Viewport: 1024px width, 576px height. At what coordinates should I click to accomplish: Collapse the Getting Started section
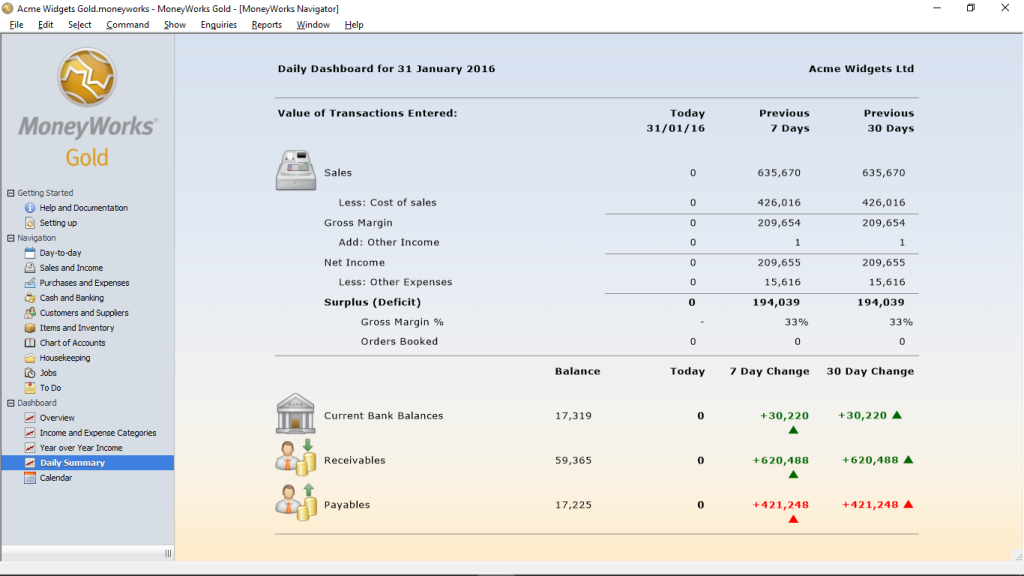(x=9, y=192)
